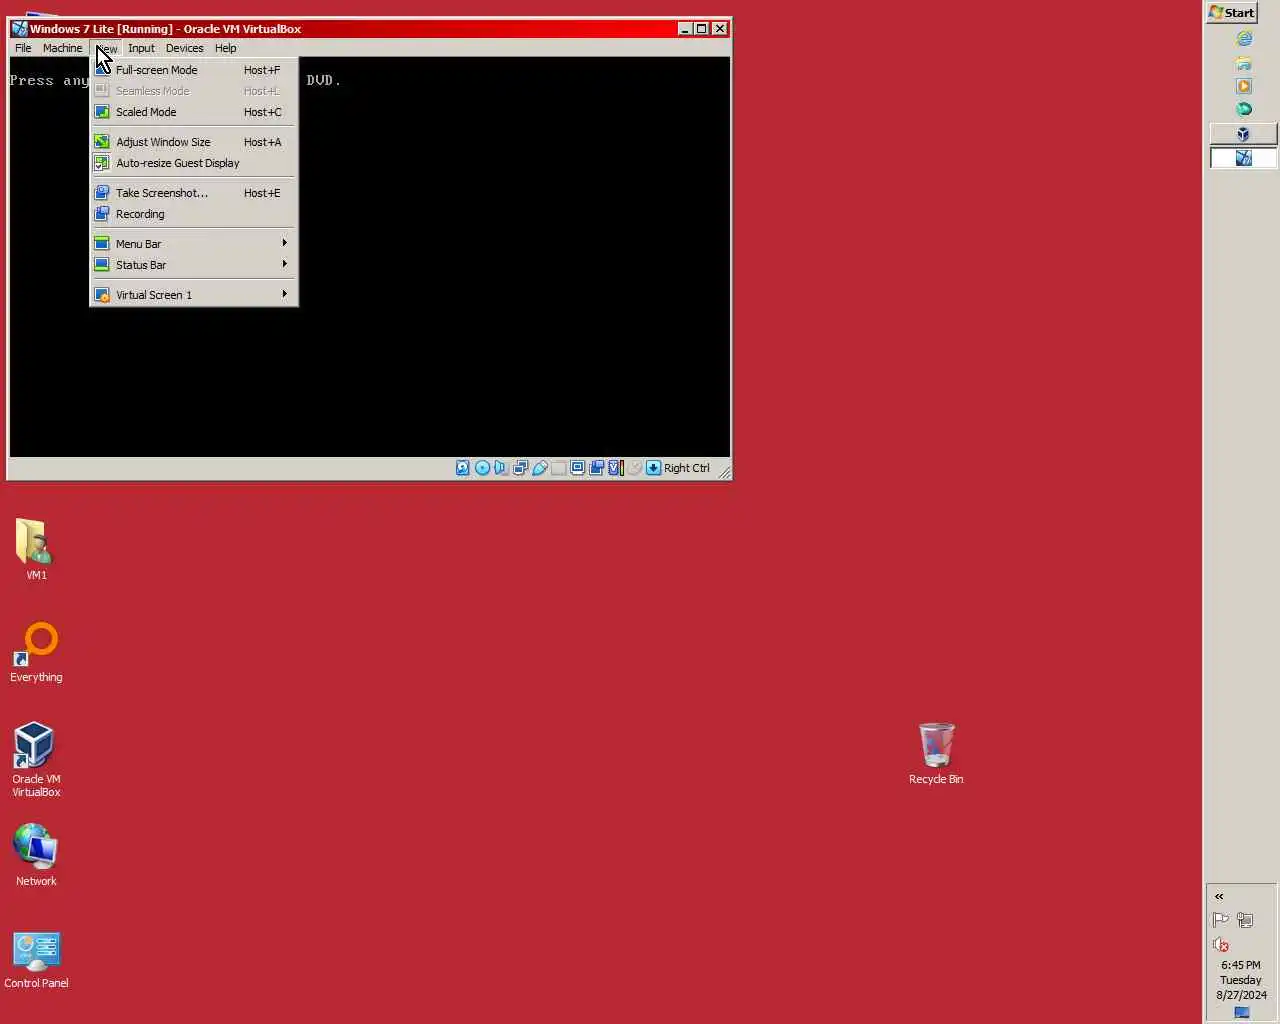This screenshot has width=1280, height=1024.
Task: Click the display monitor status bar icon
Action: [578, 467]
